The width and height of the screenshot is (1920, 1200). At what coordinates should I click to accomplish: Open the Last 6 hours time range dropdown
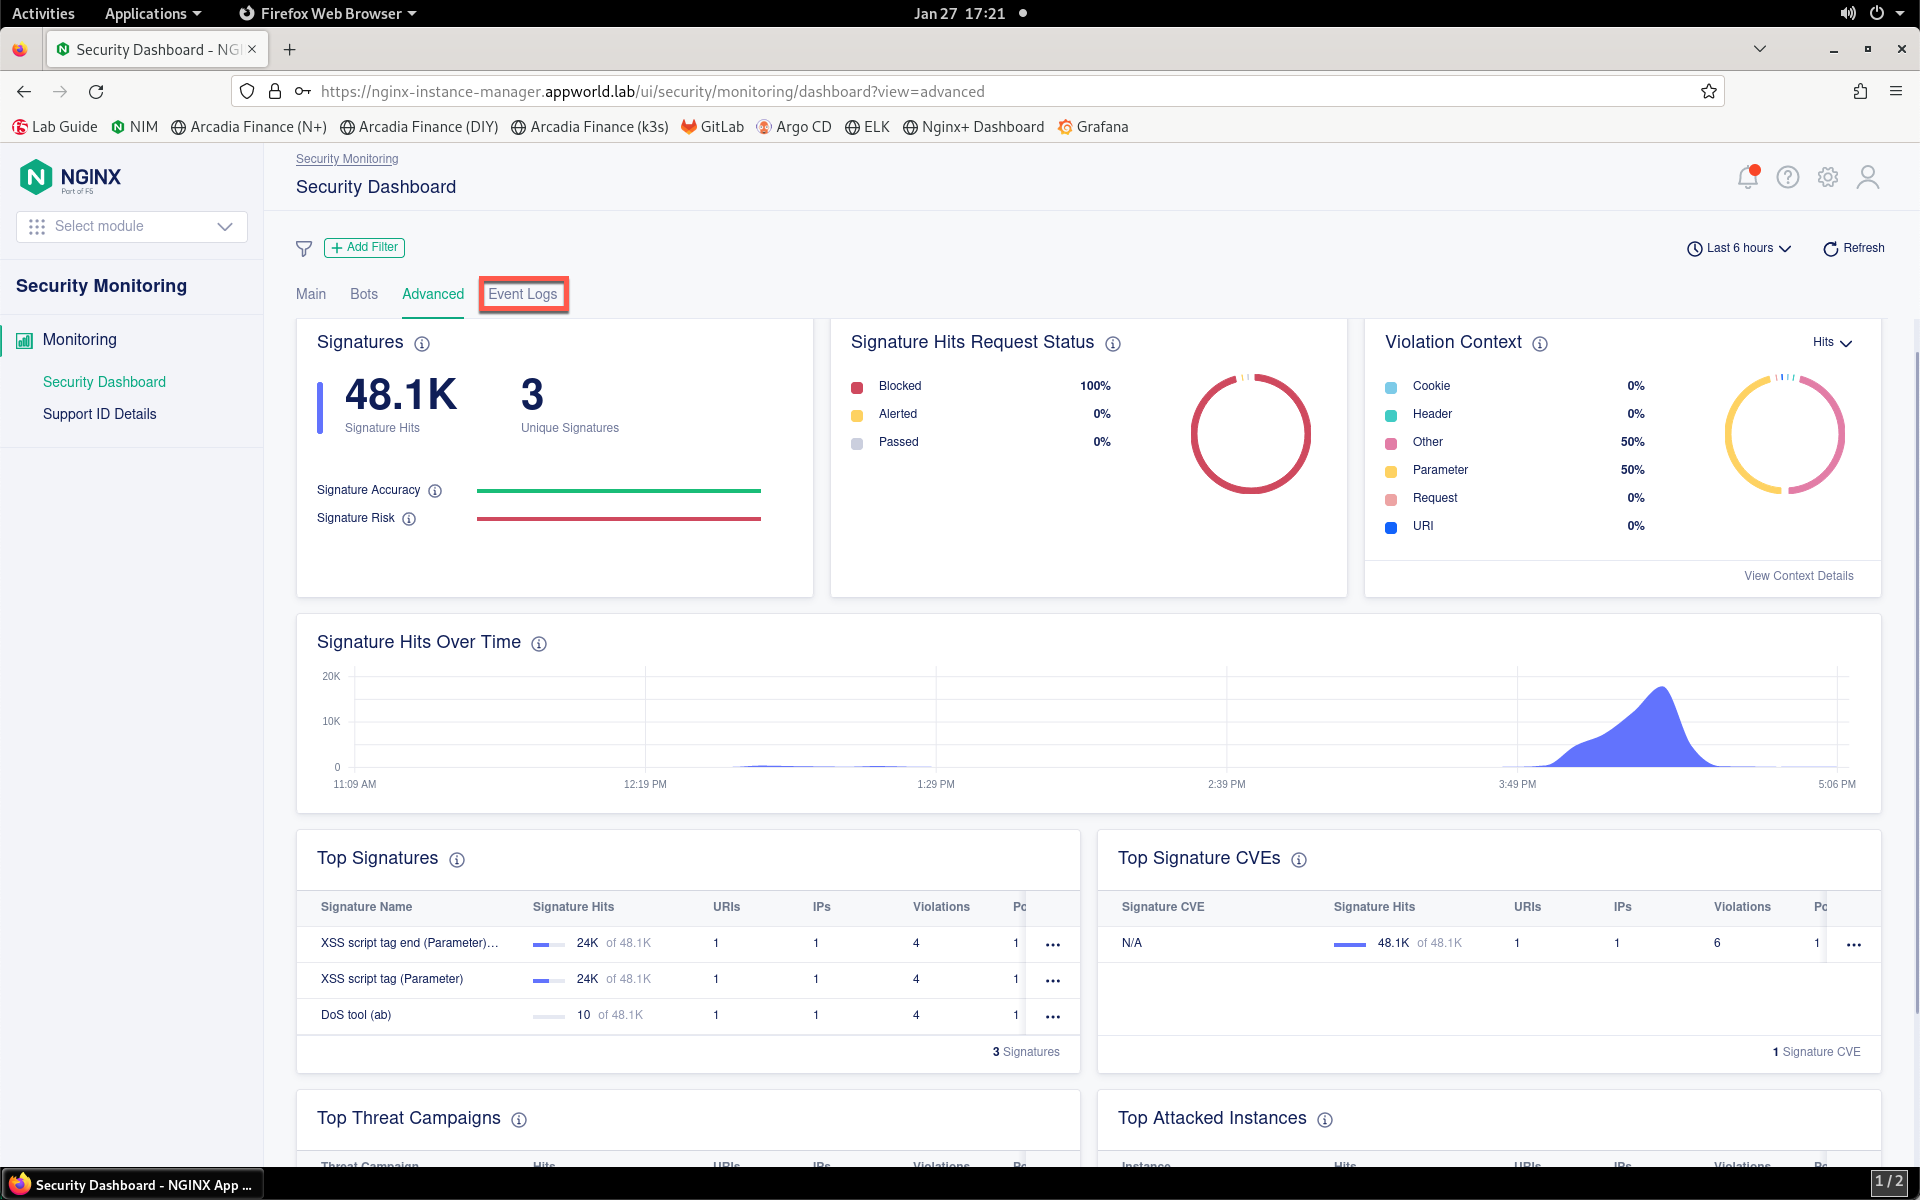(x=1739, y=249)
